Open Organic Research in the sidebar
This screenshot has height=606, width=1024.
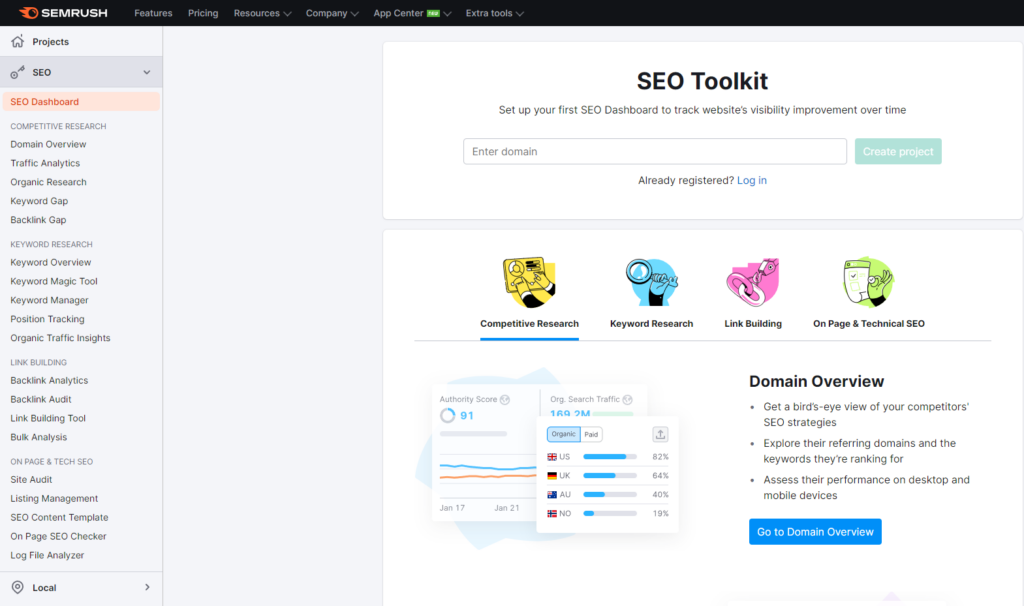pyautogui.click(x=48, y=182)
